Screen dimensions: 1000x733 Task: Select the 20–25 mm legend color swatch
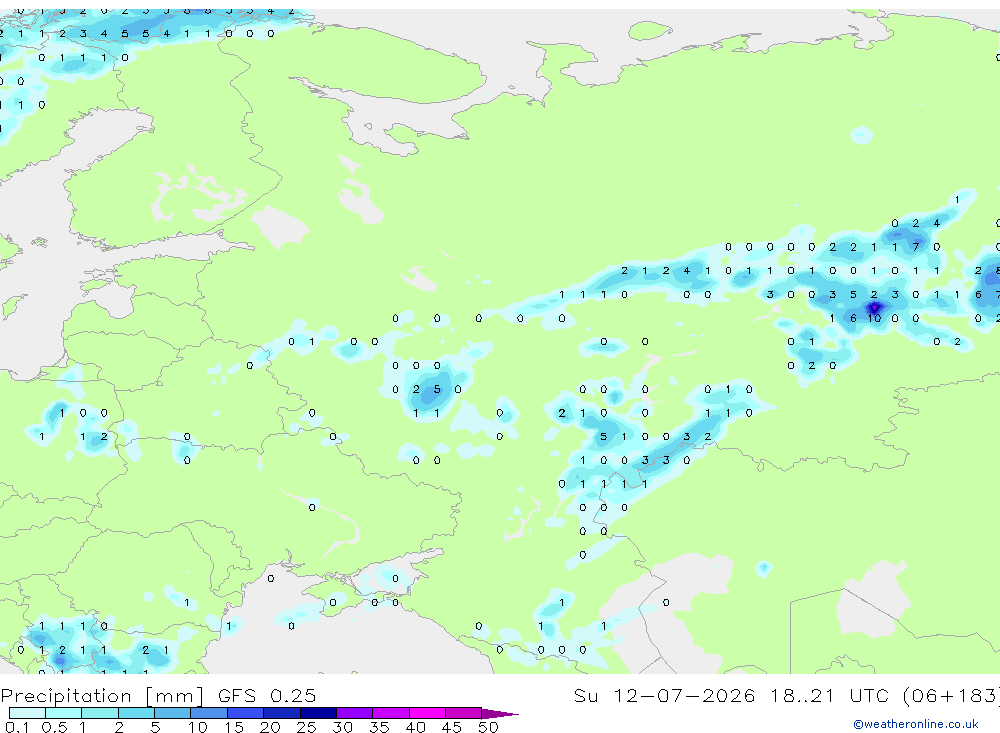click(x=282, y=713)
